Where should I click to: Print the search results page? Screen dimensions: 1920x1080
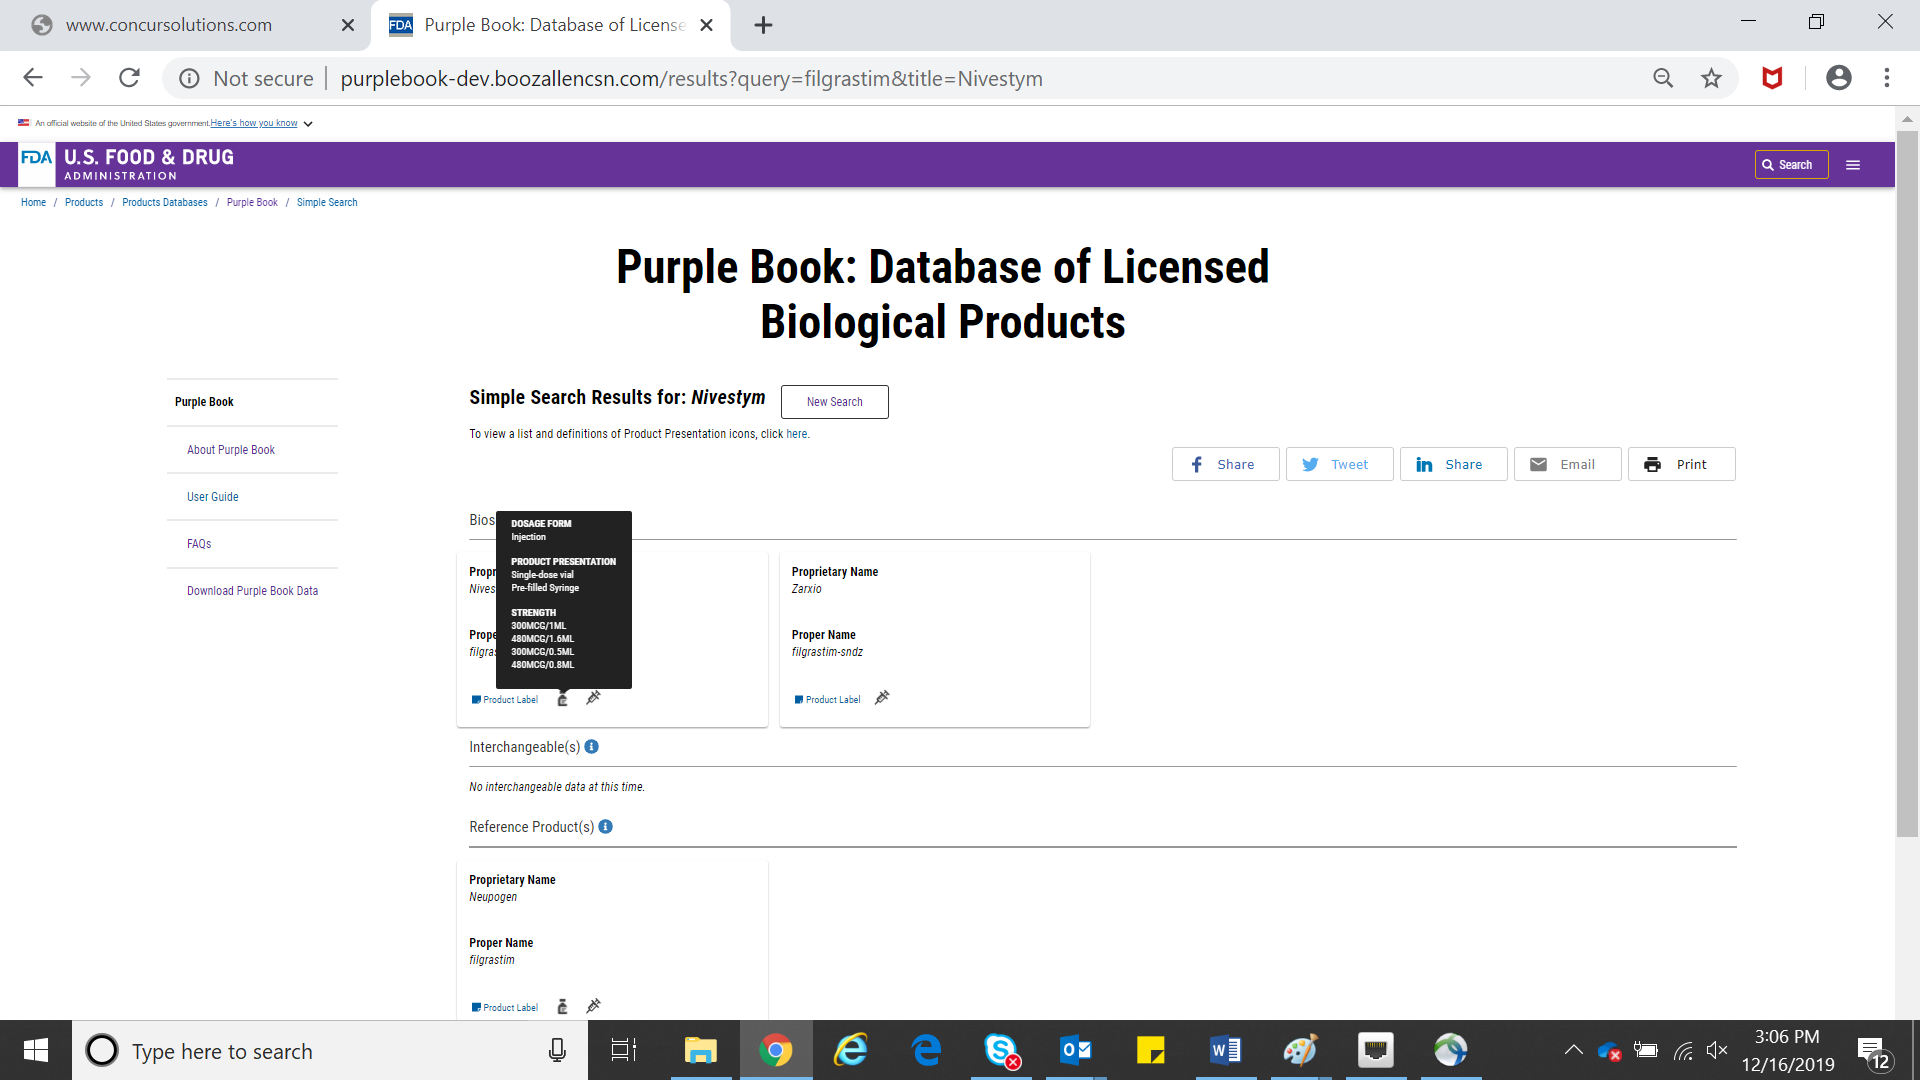click(x=1681, y=464)
